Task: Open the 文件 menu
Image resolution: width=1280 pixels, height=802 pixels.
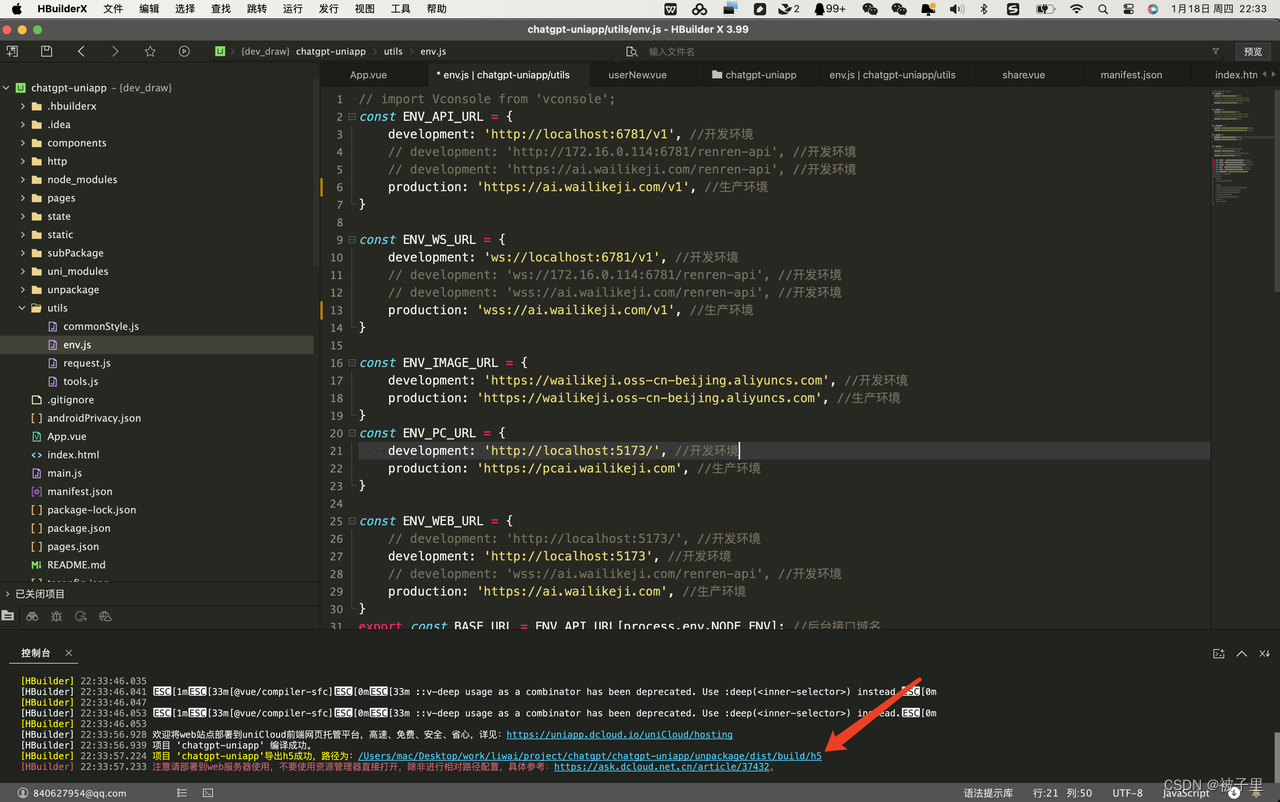Action: pos(113,9)
